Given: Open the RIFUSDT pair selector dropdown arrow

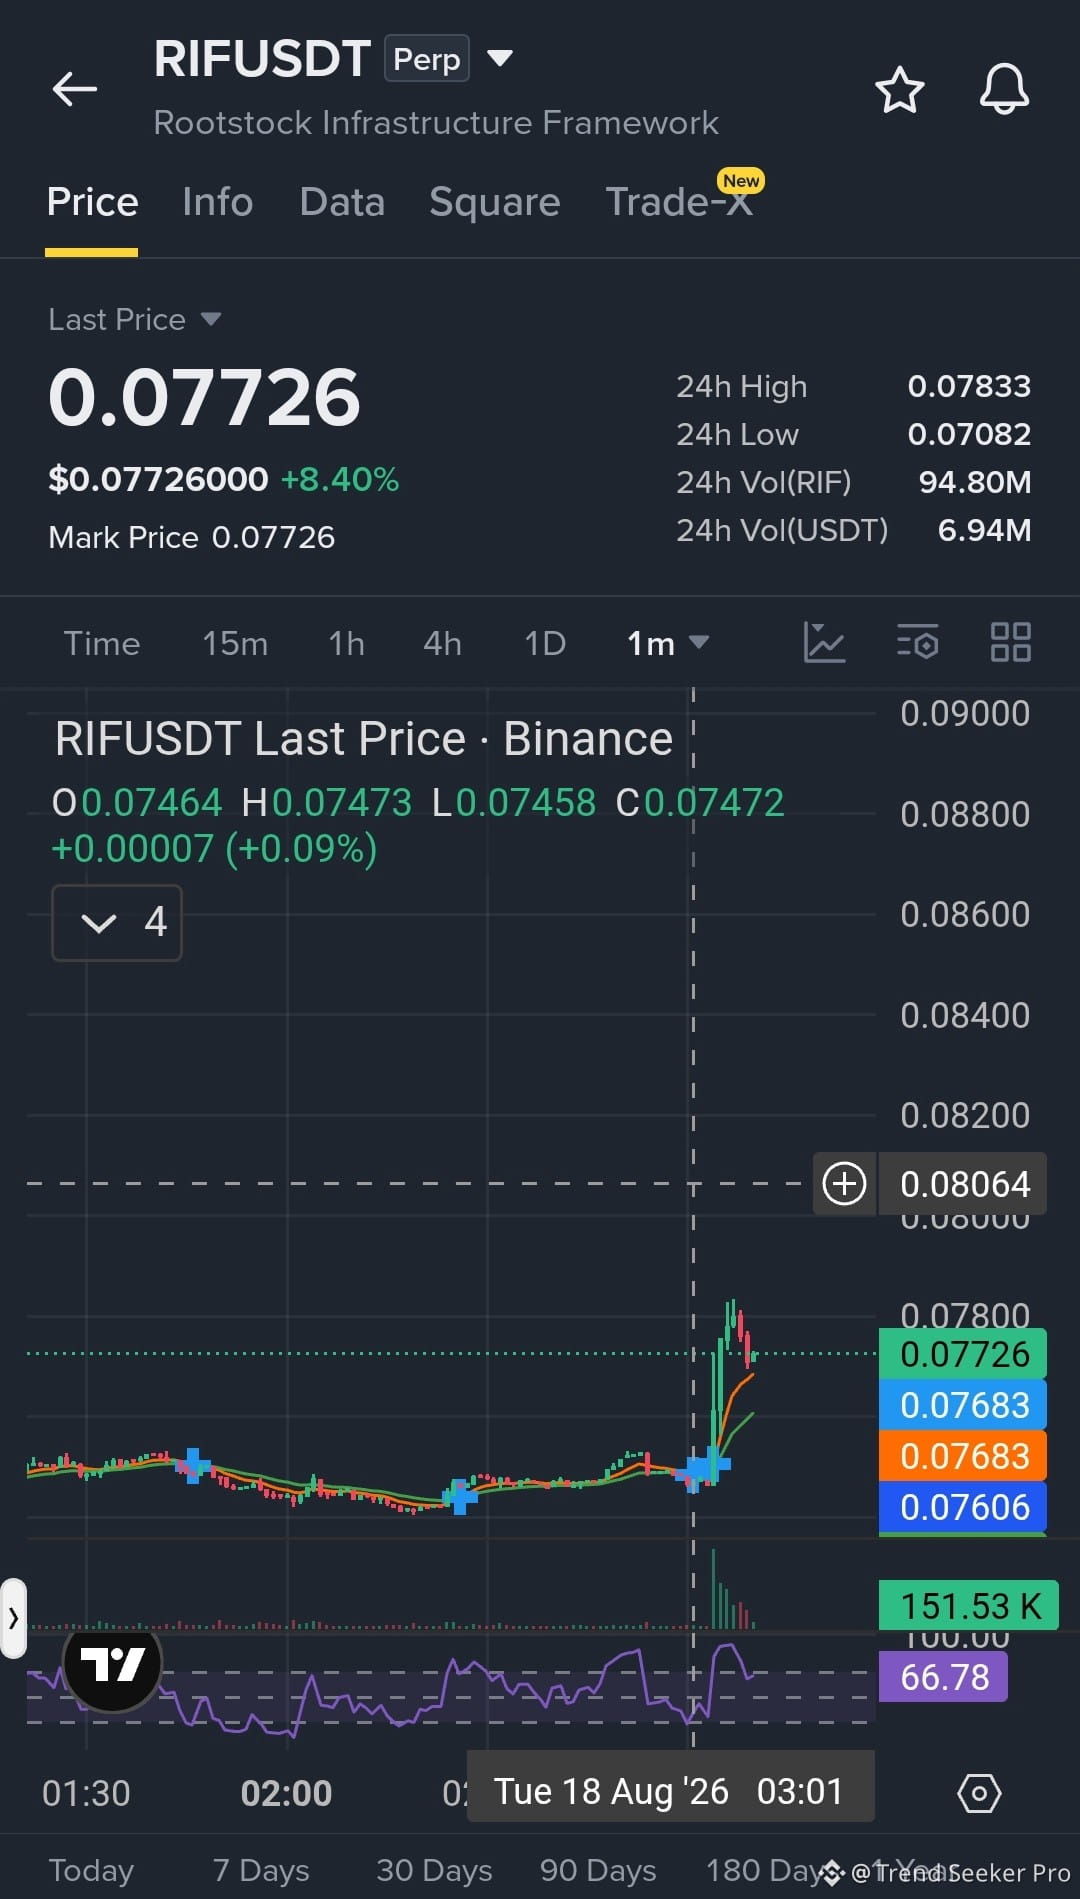Looking at the screenshot, I should (500, 58).
